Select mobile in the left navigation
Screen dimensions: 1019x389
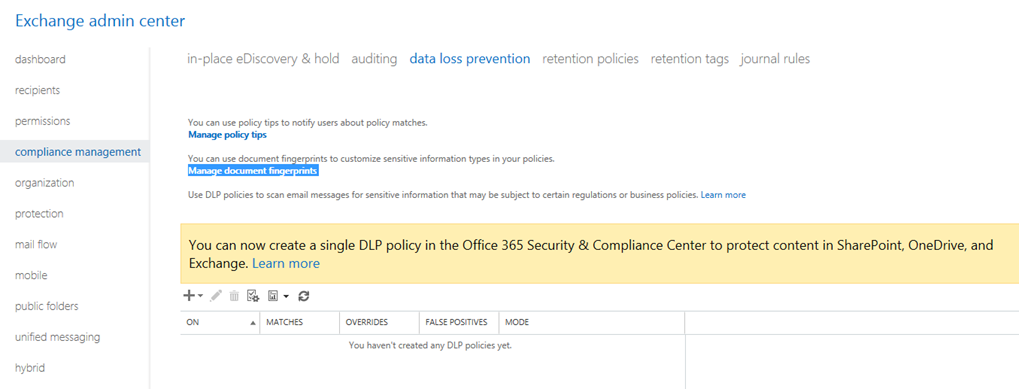tap(31, 275)
